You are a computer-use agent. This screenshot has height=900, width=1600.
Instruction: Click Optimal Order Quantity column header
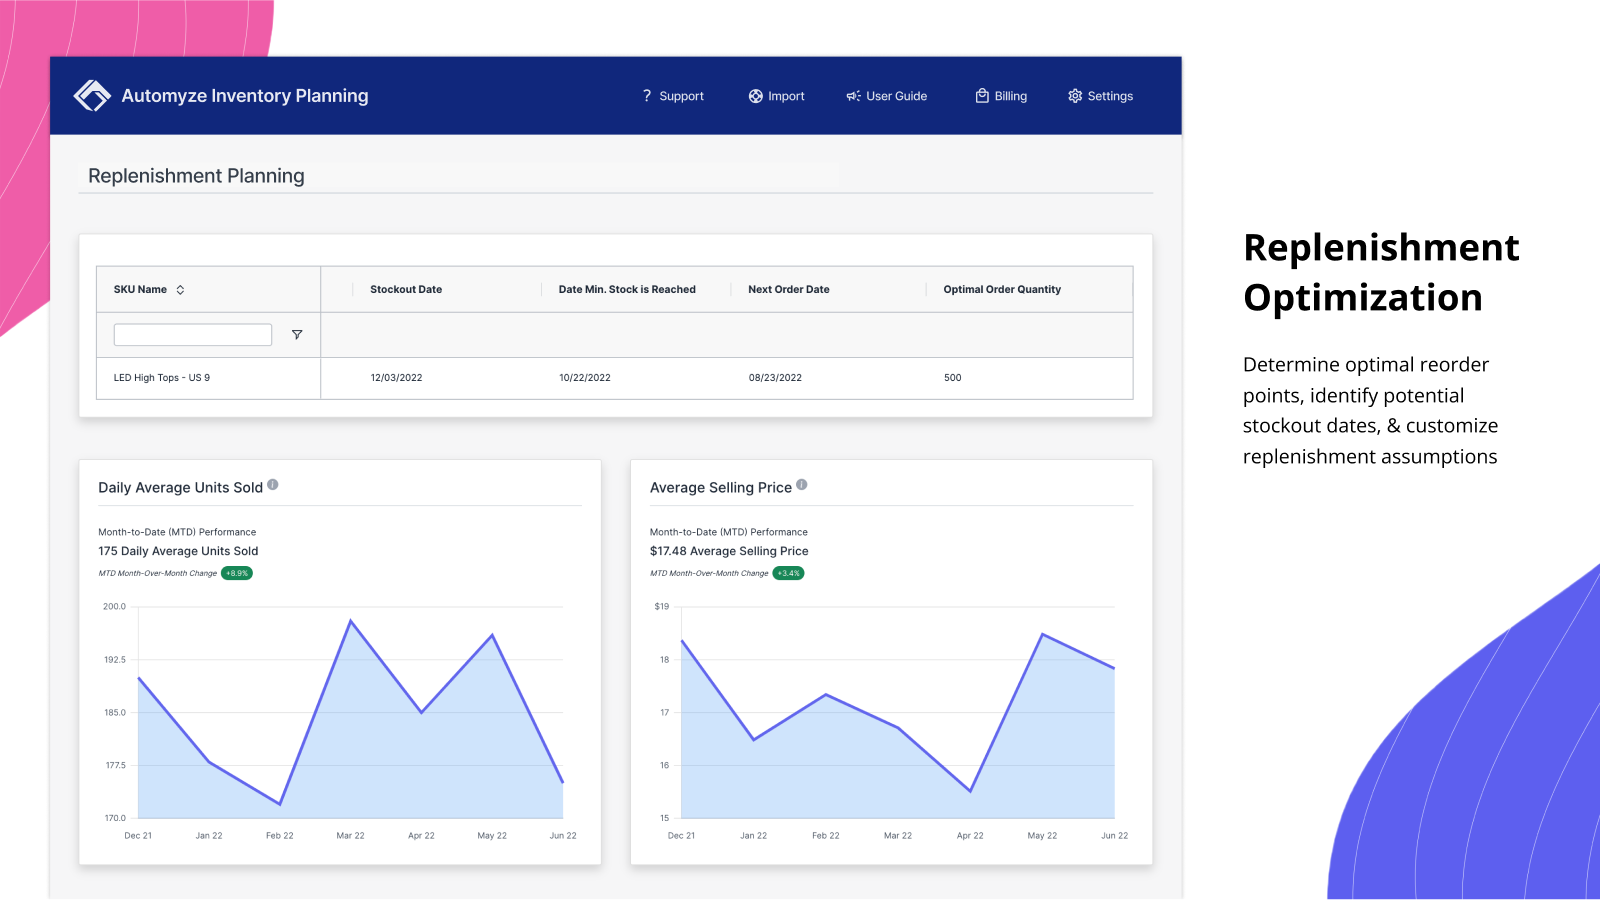point(1002,290)
